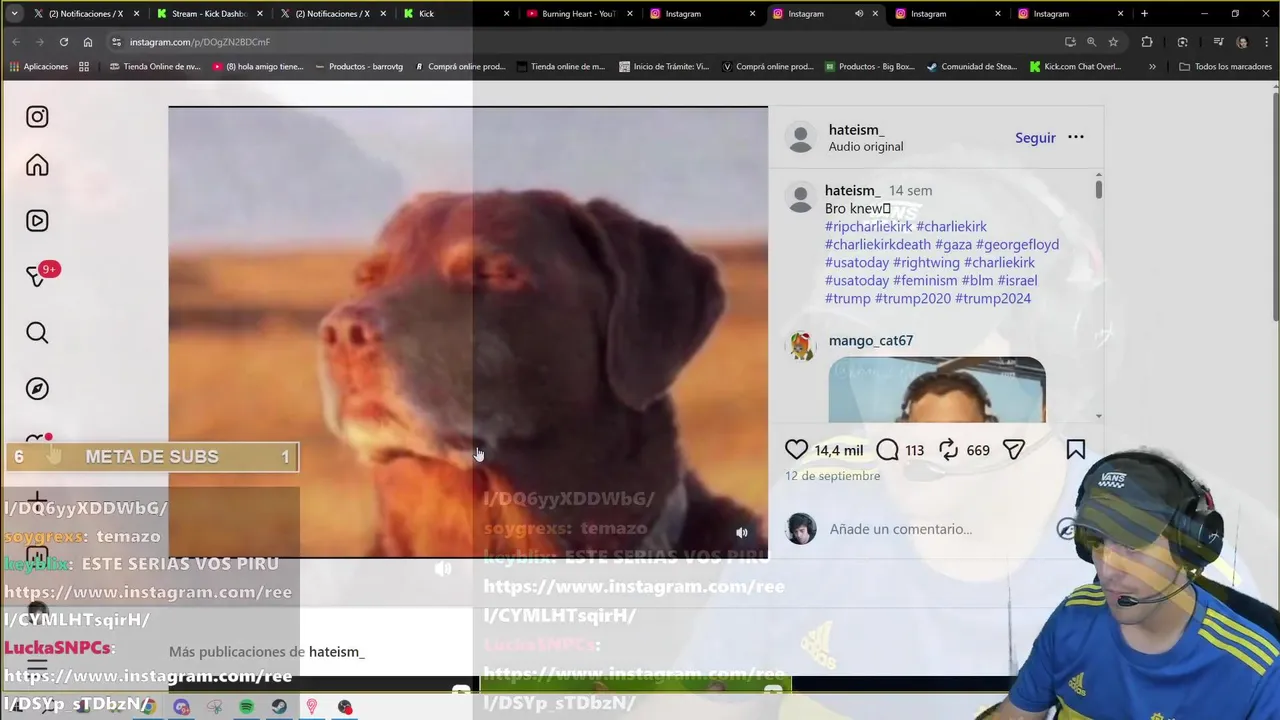Open #ripcharliekirk hashtag
Viewport: 1280px width, 720px height.
pos(868,226)
